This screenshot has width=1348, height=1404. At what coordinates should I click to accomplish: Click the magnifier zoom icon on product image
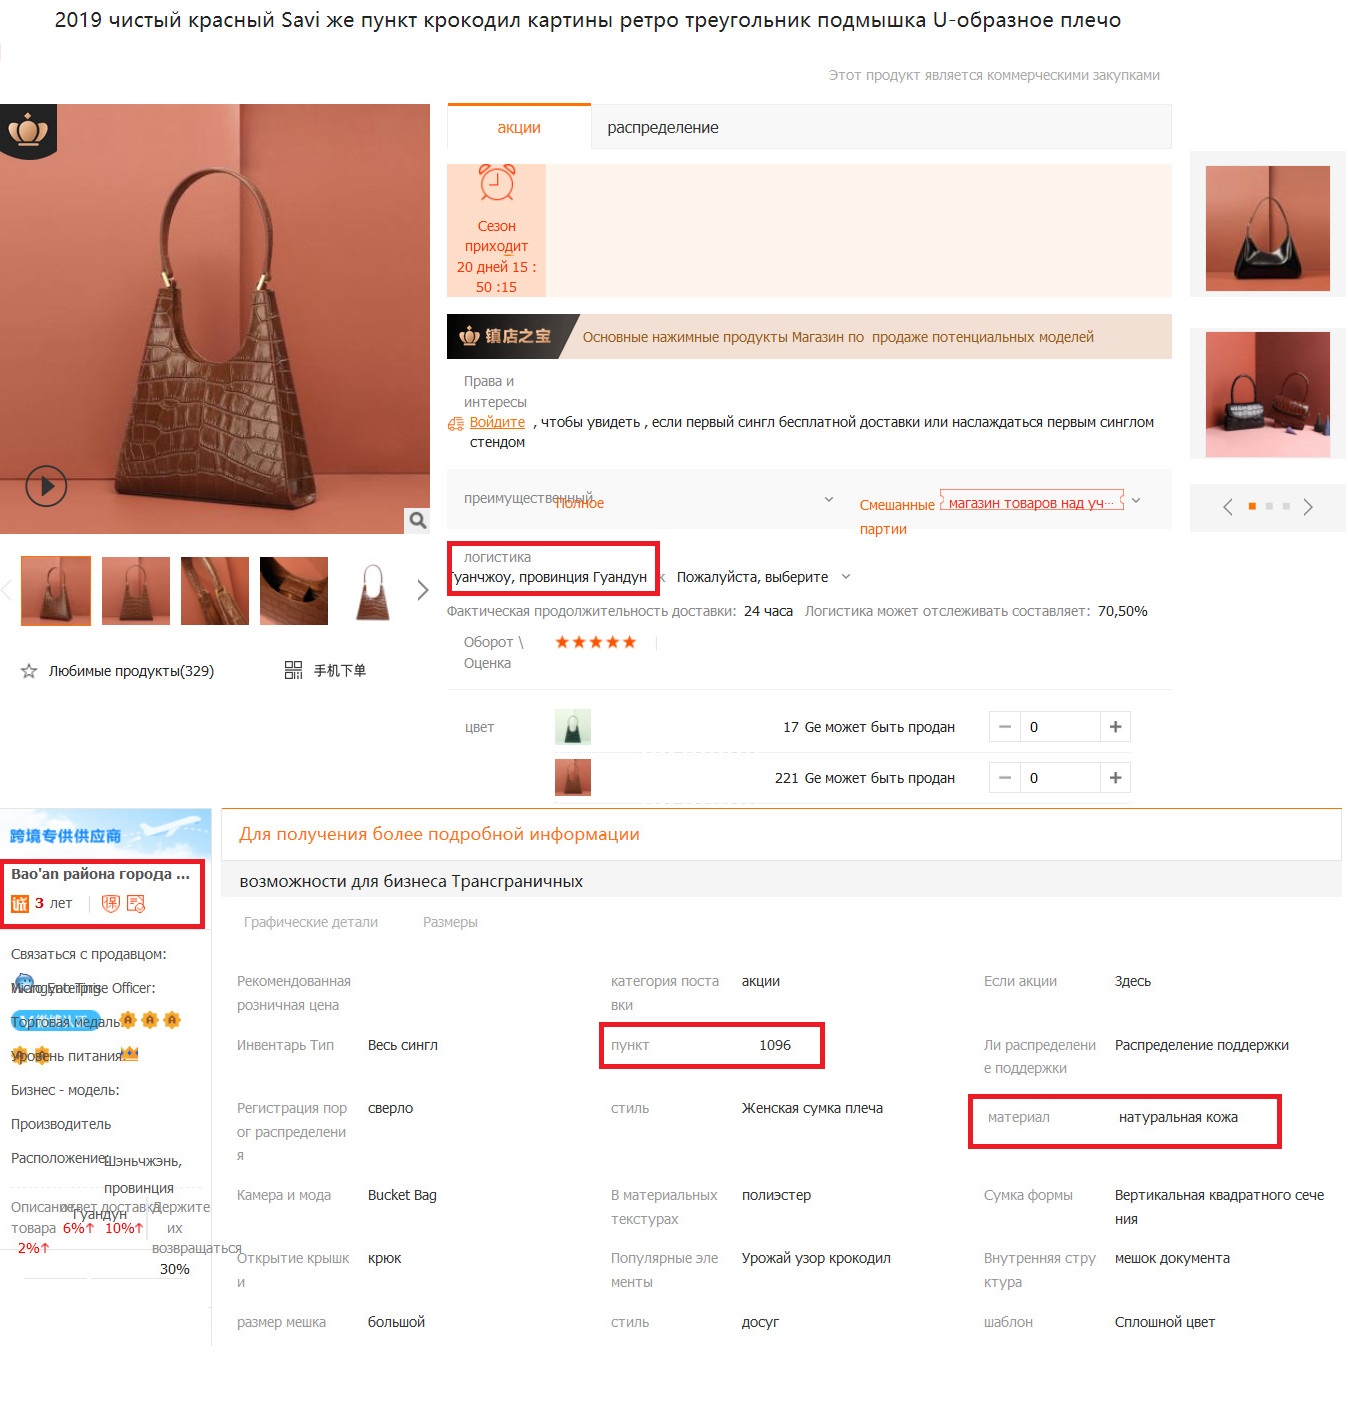click(418, 520)
